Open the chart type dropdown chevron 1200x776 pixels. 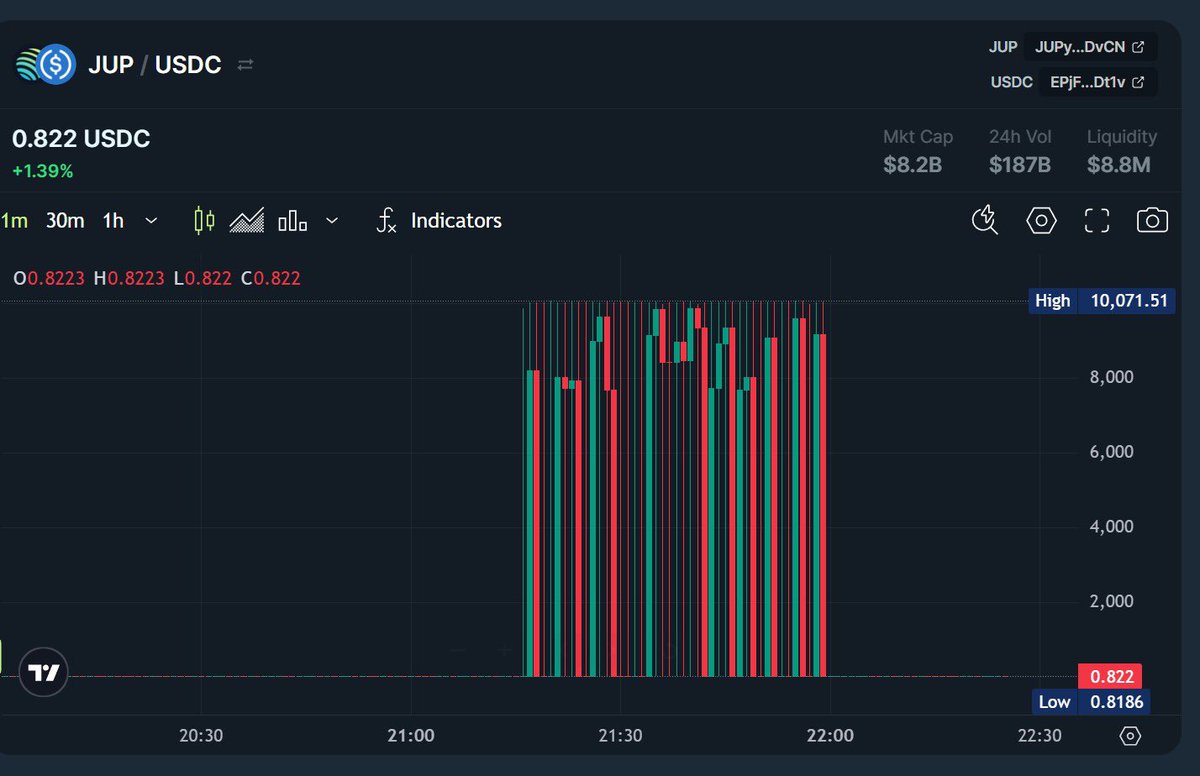(331, 220)
